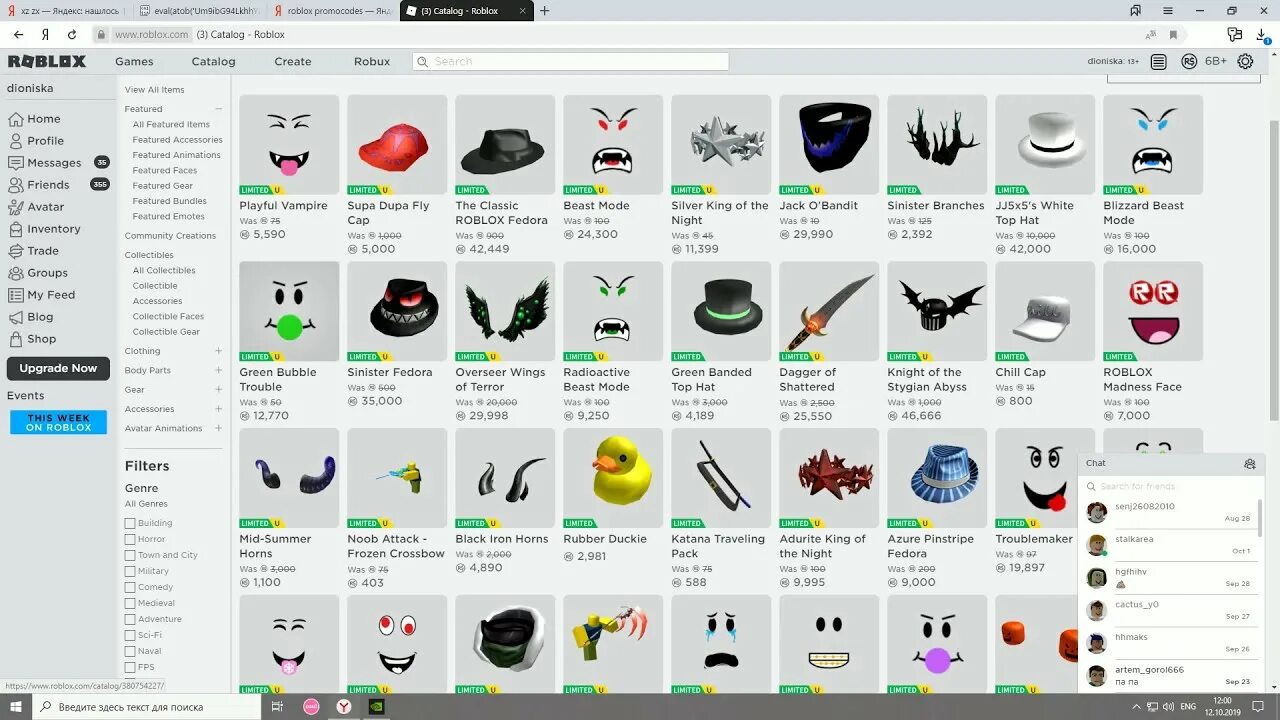Expand the Body Parts category
Image resolution: width=1280 pixels, height=720 pixels.
click(218, 370)
